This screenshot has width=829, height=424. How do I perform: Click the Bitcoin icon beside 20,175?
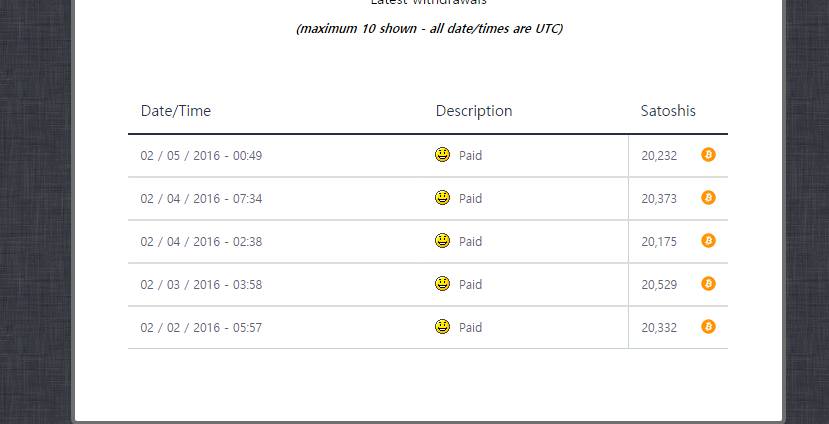tap(708, 241)
